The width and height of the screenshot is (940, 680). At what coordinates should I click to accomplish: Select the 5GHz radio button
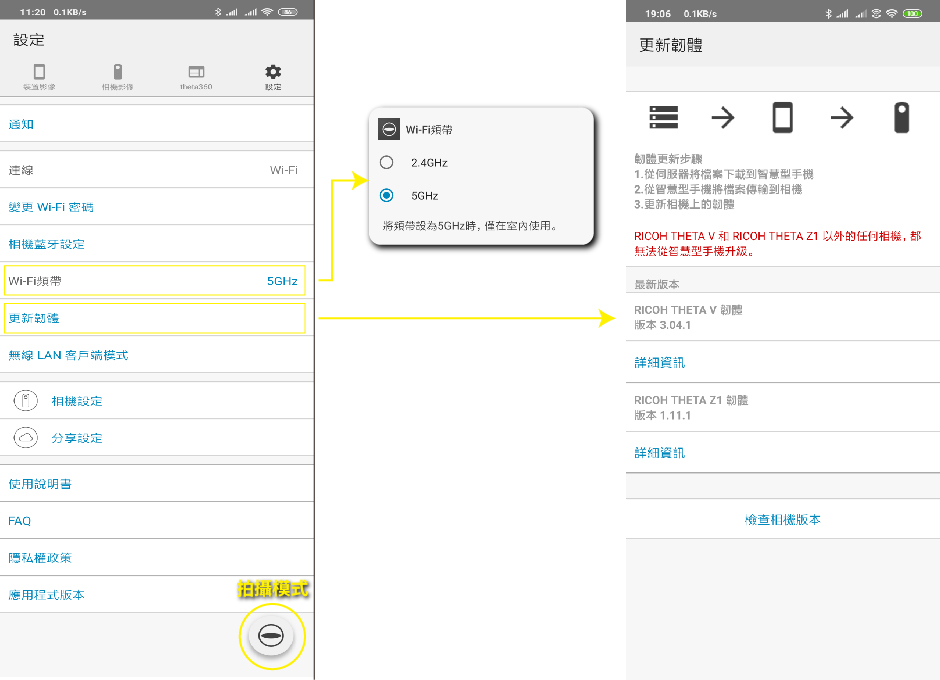386,196
